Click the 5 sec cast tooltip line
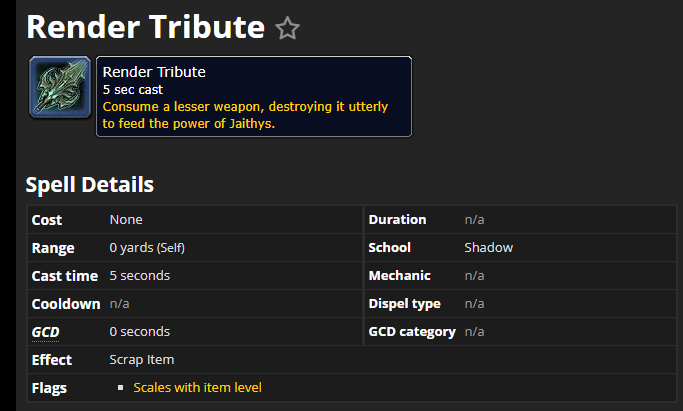Viewport: 683px width, 411px height. tap(133, 90)
